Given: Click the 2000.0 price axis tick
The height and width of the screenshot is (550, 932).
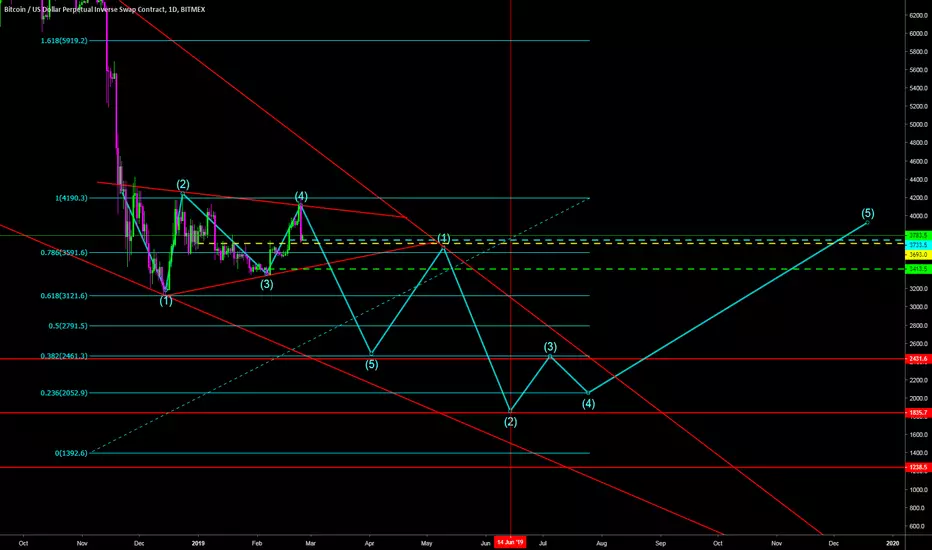Looking at the screenshot, I should click(x=919, y=398).
